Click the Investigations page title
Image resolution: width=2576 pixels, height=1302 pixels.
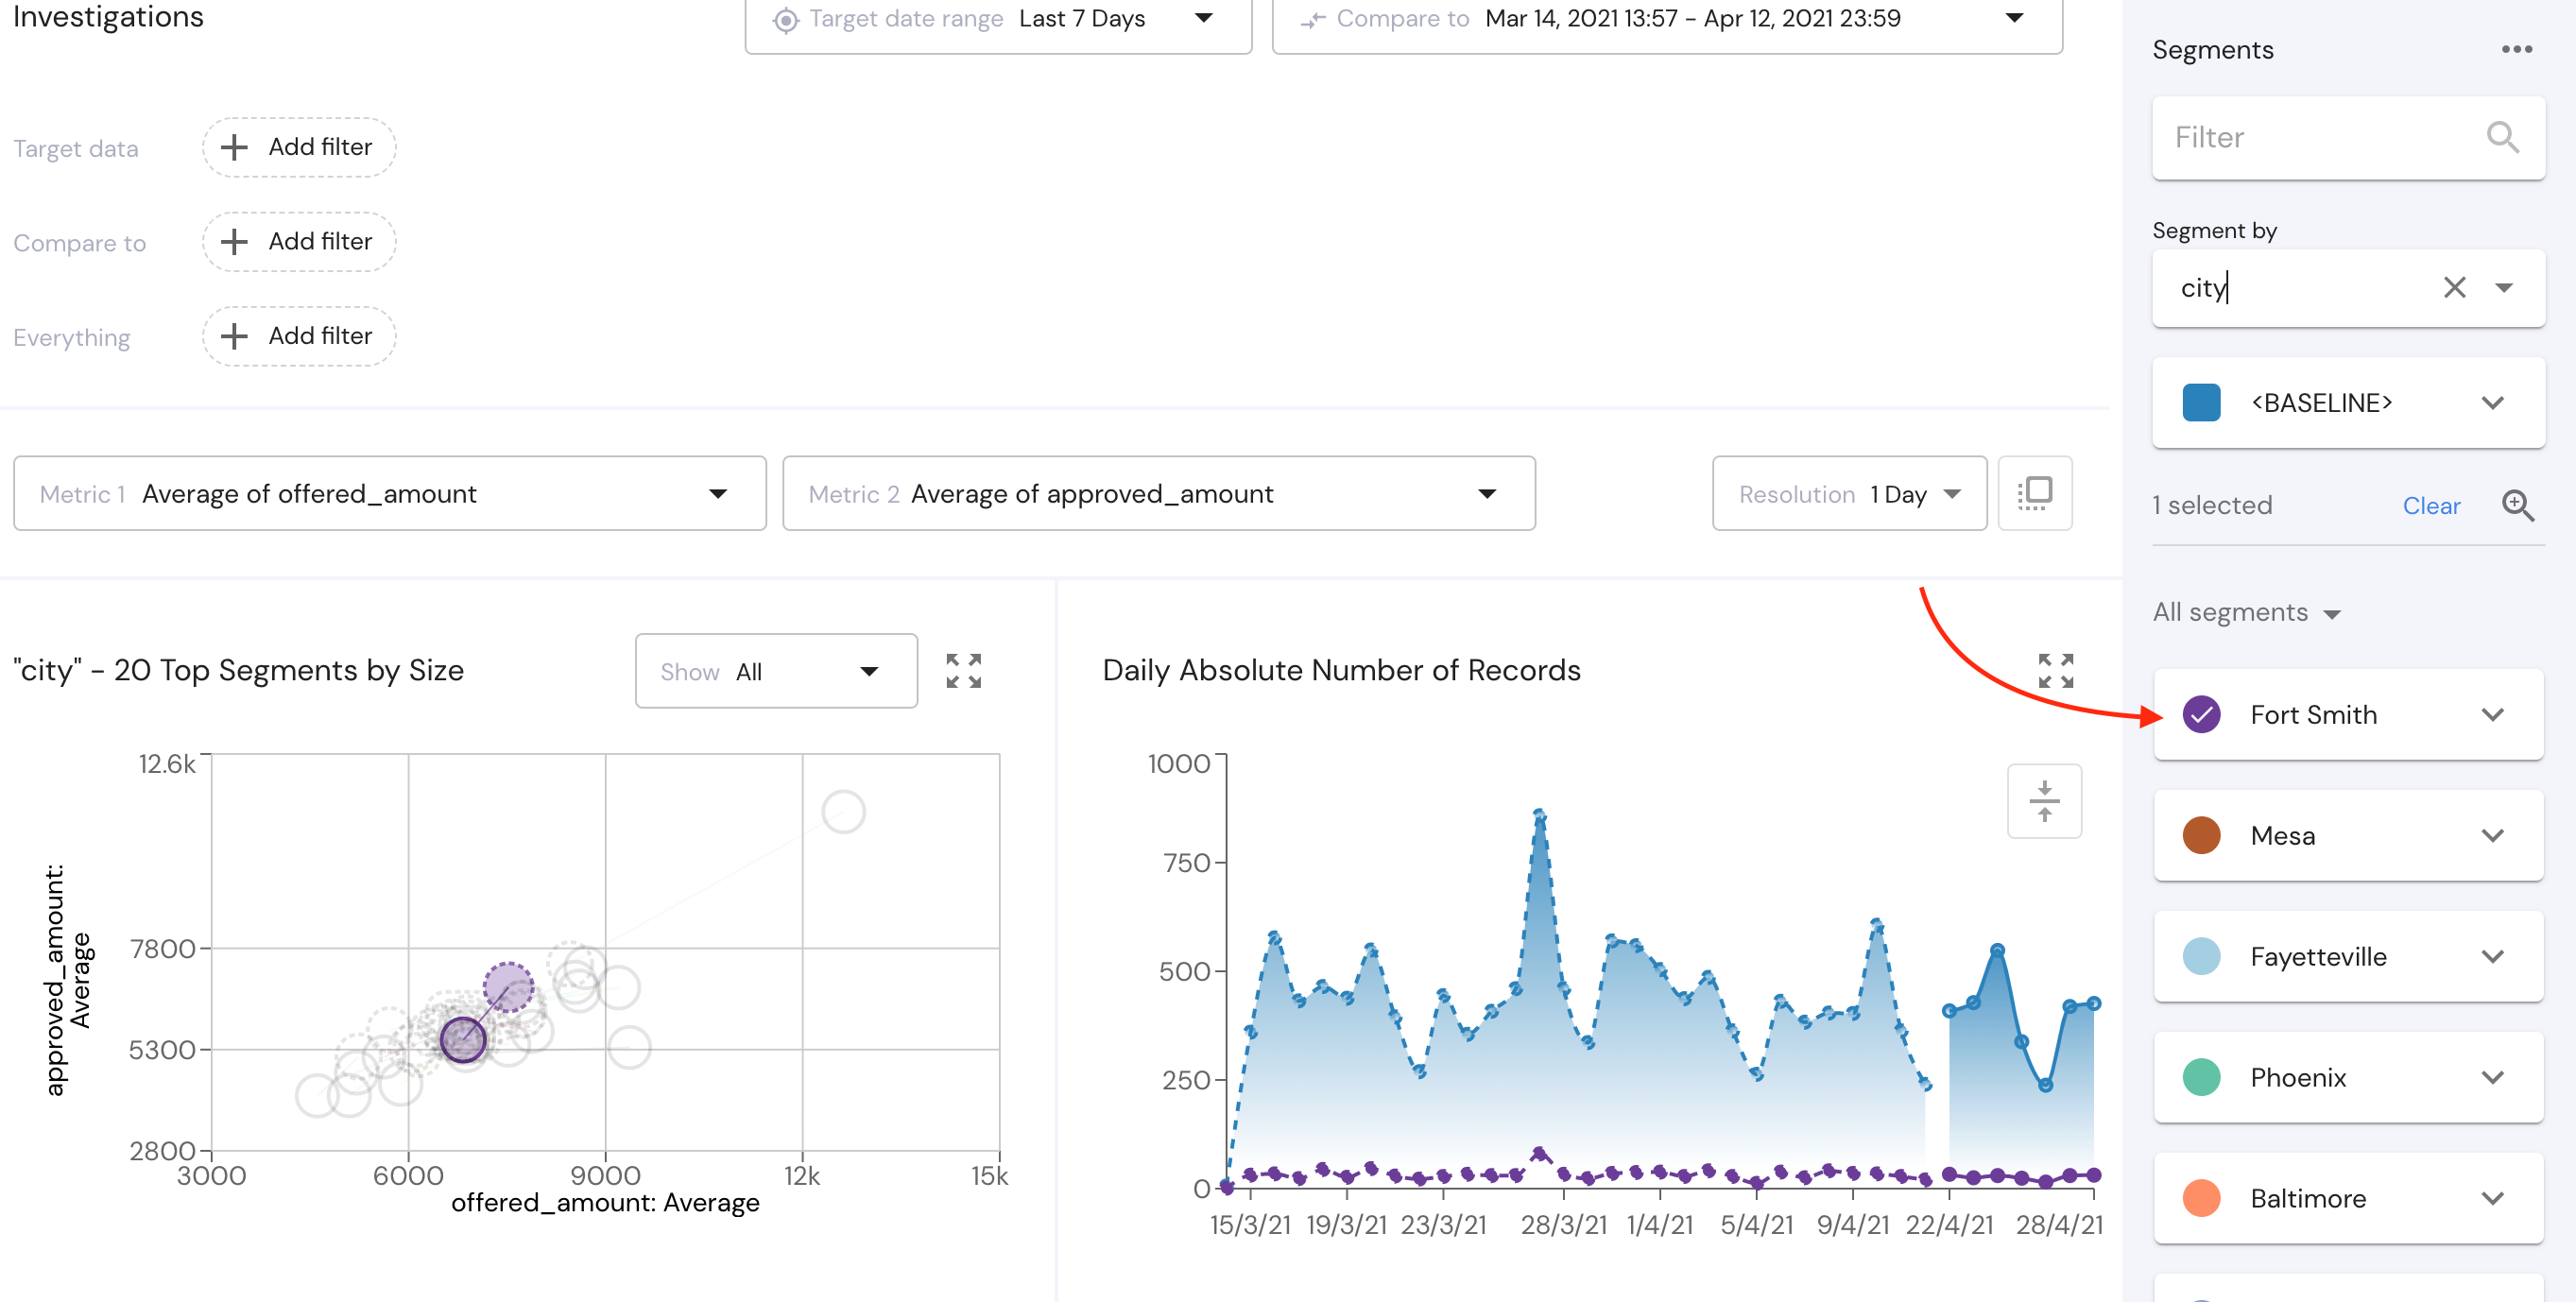108,17
